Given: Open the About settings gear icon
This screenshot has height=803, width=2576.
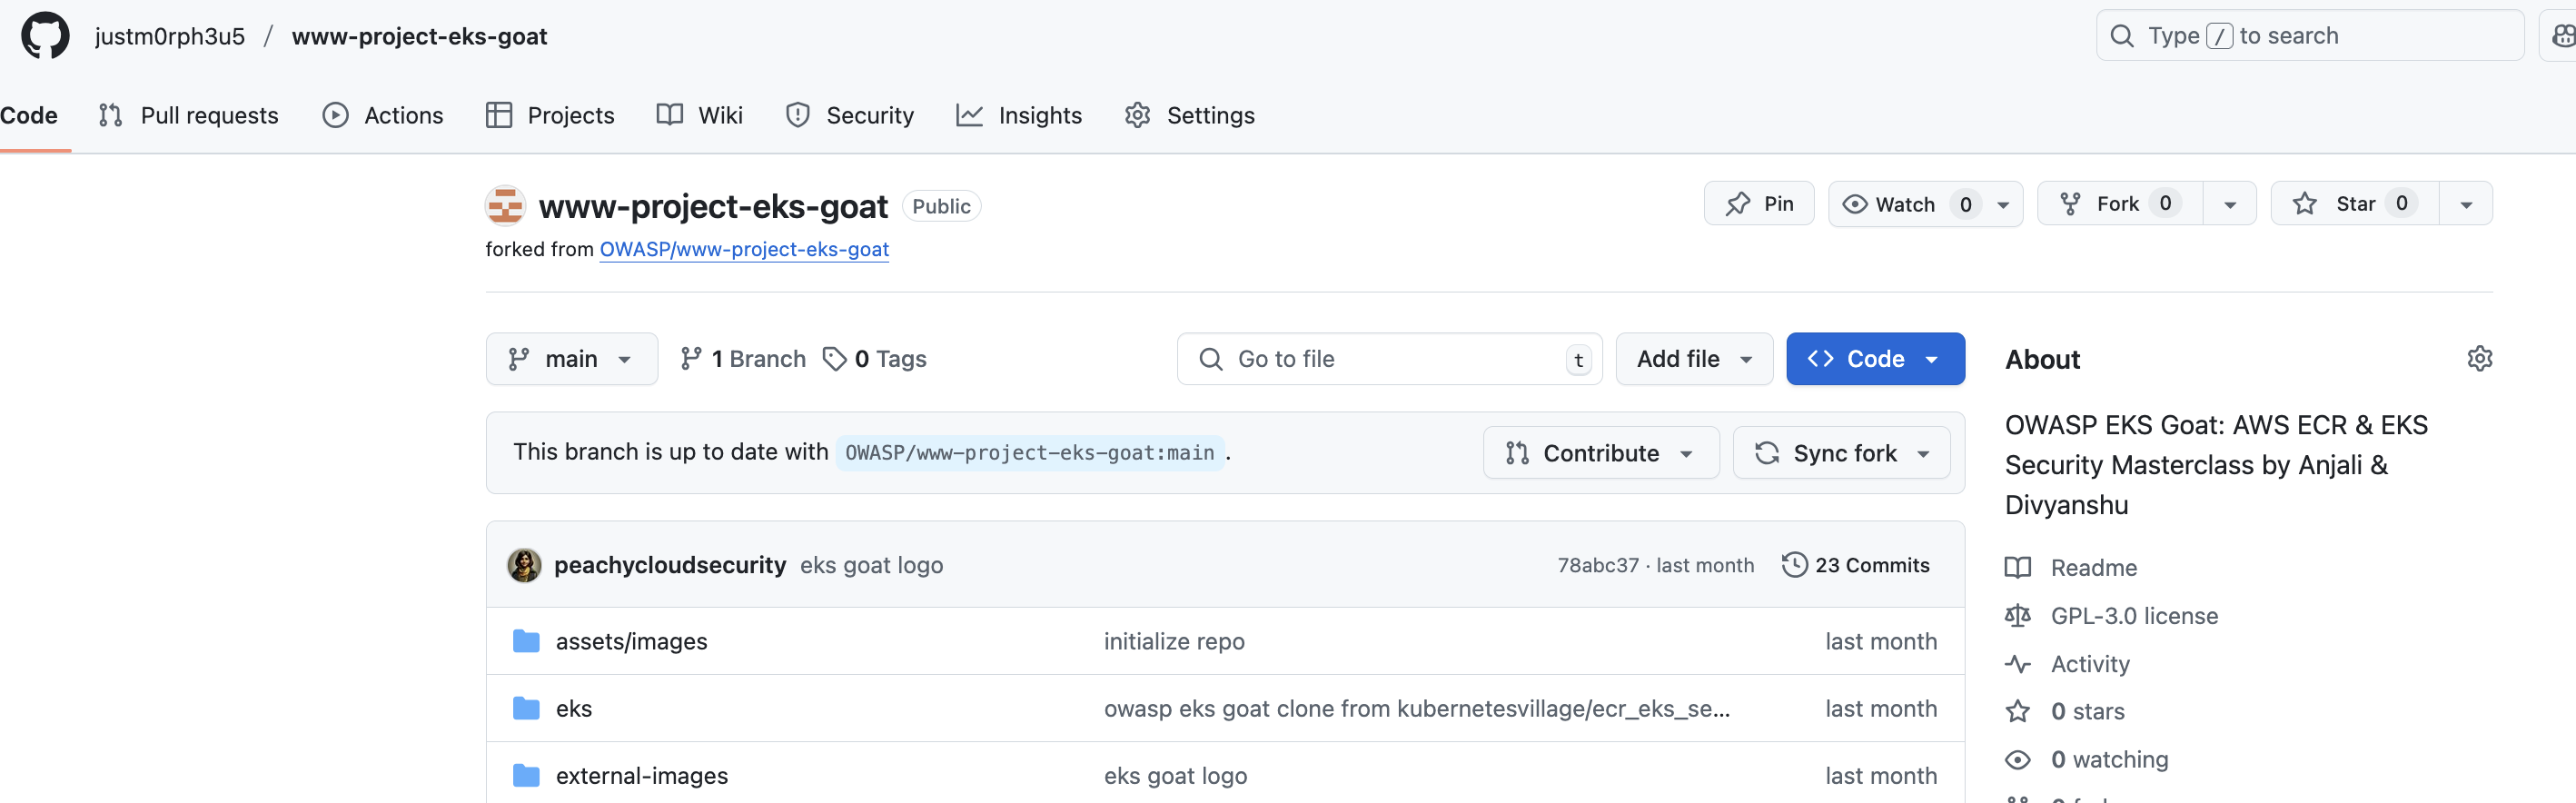Looking at the screenshot, I should [x=2479, y=359].
